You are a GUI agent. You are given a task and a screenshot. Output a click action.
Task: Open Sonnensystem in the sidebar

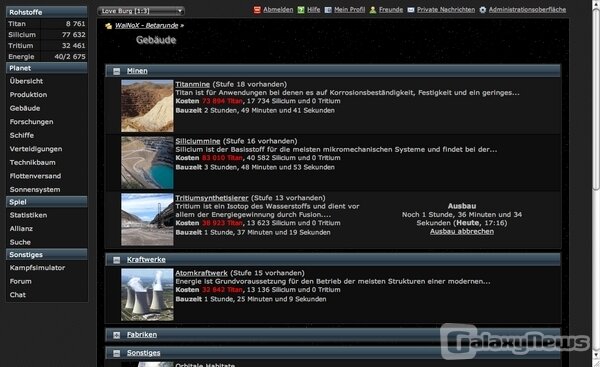coord(35,190)
